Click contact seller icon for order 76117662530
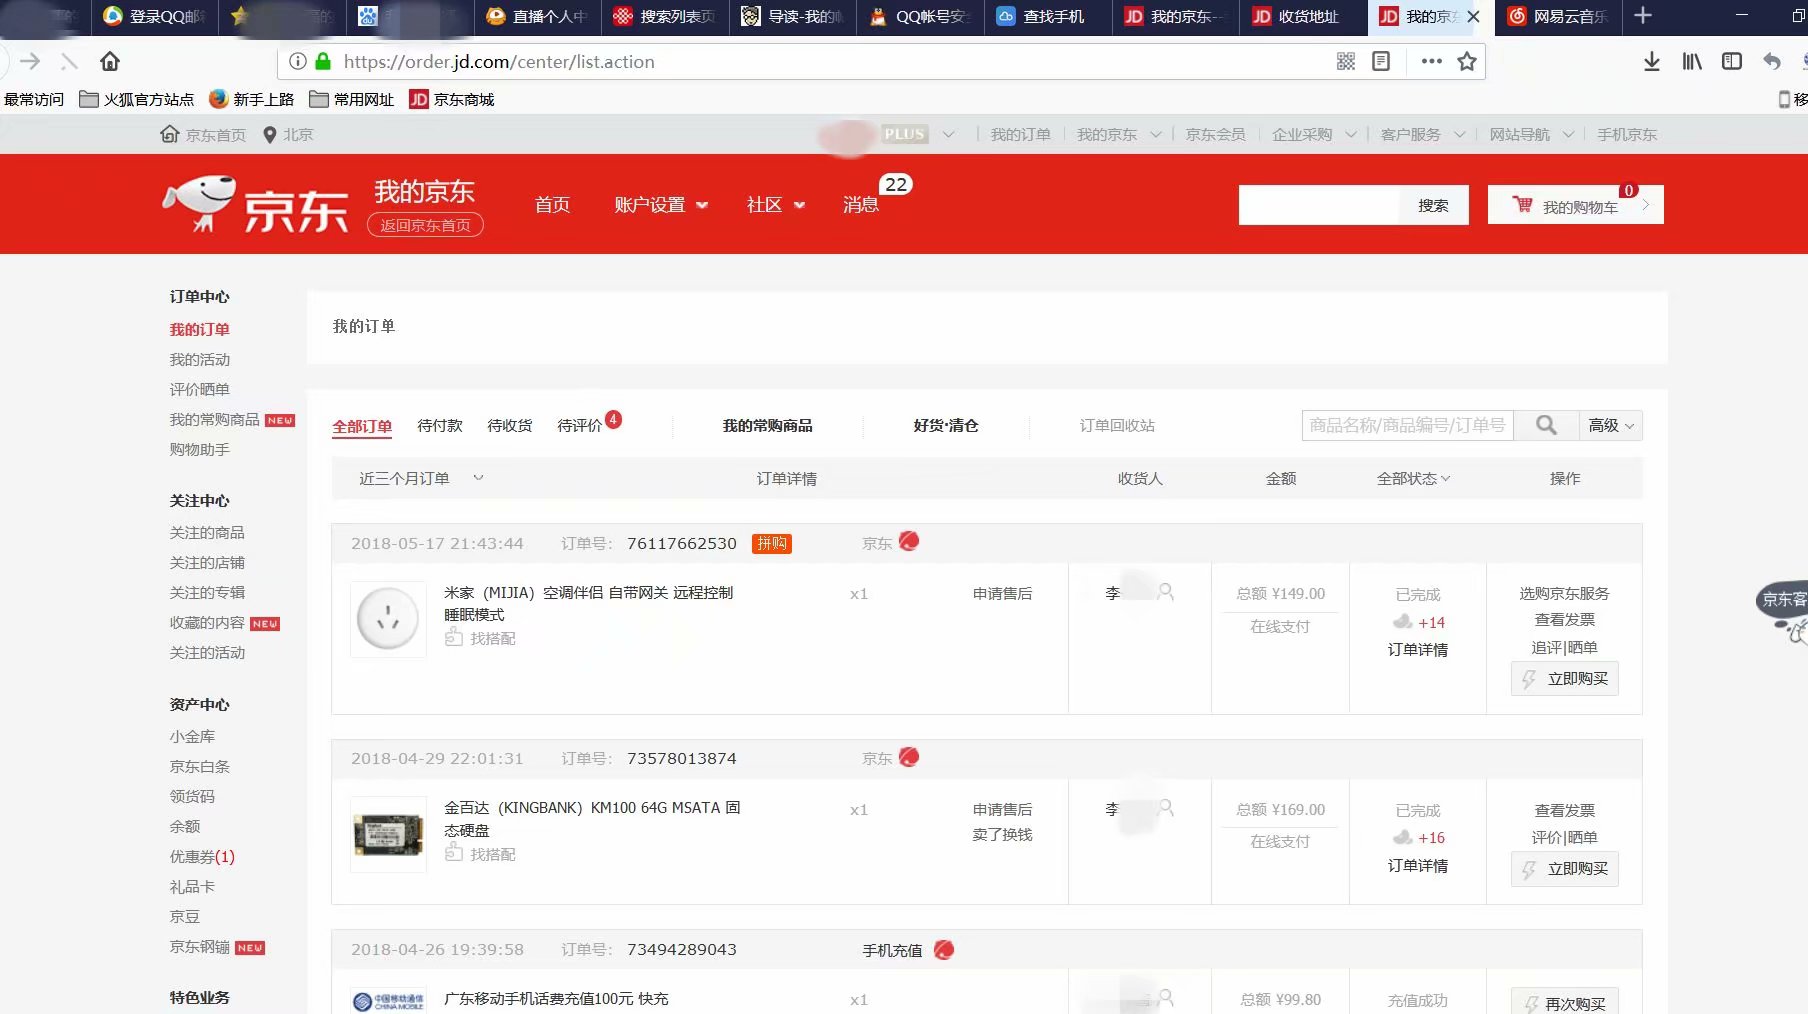Image resolution: width=1808 pixels, height=1014 pixels. click(x=909, y=541)
